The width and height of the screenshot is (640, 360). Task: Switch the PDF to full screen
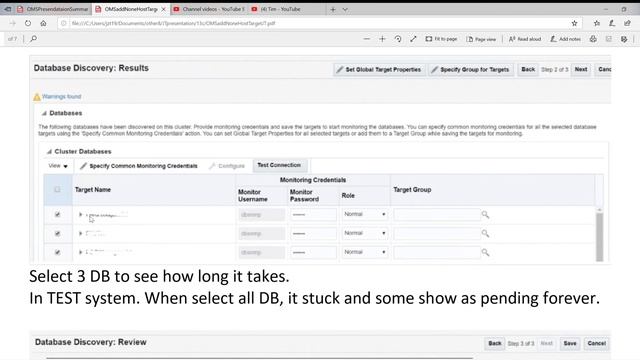click(x=413, y=39)
